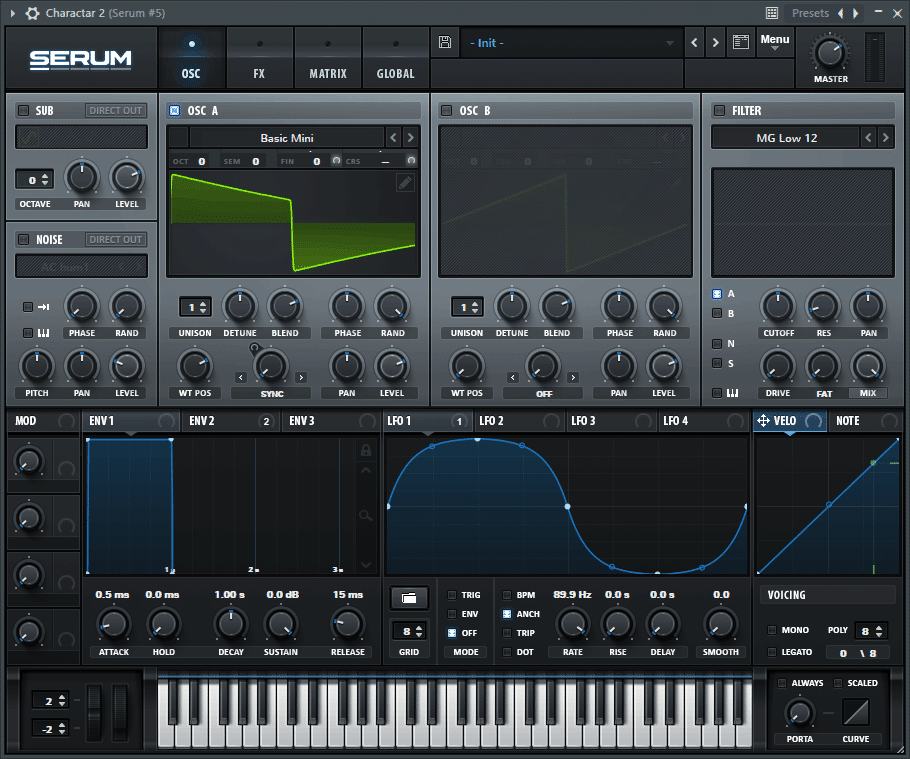Select previous OSC A wavetable
Viewport: 910px width, 759px height.
(x=393, y=138)
